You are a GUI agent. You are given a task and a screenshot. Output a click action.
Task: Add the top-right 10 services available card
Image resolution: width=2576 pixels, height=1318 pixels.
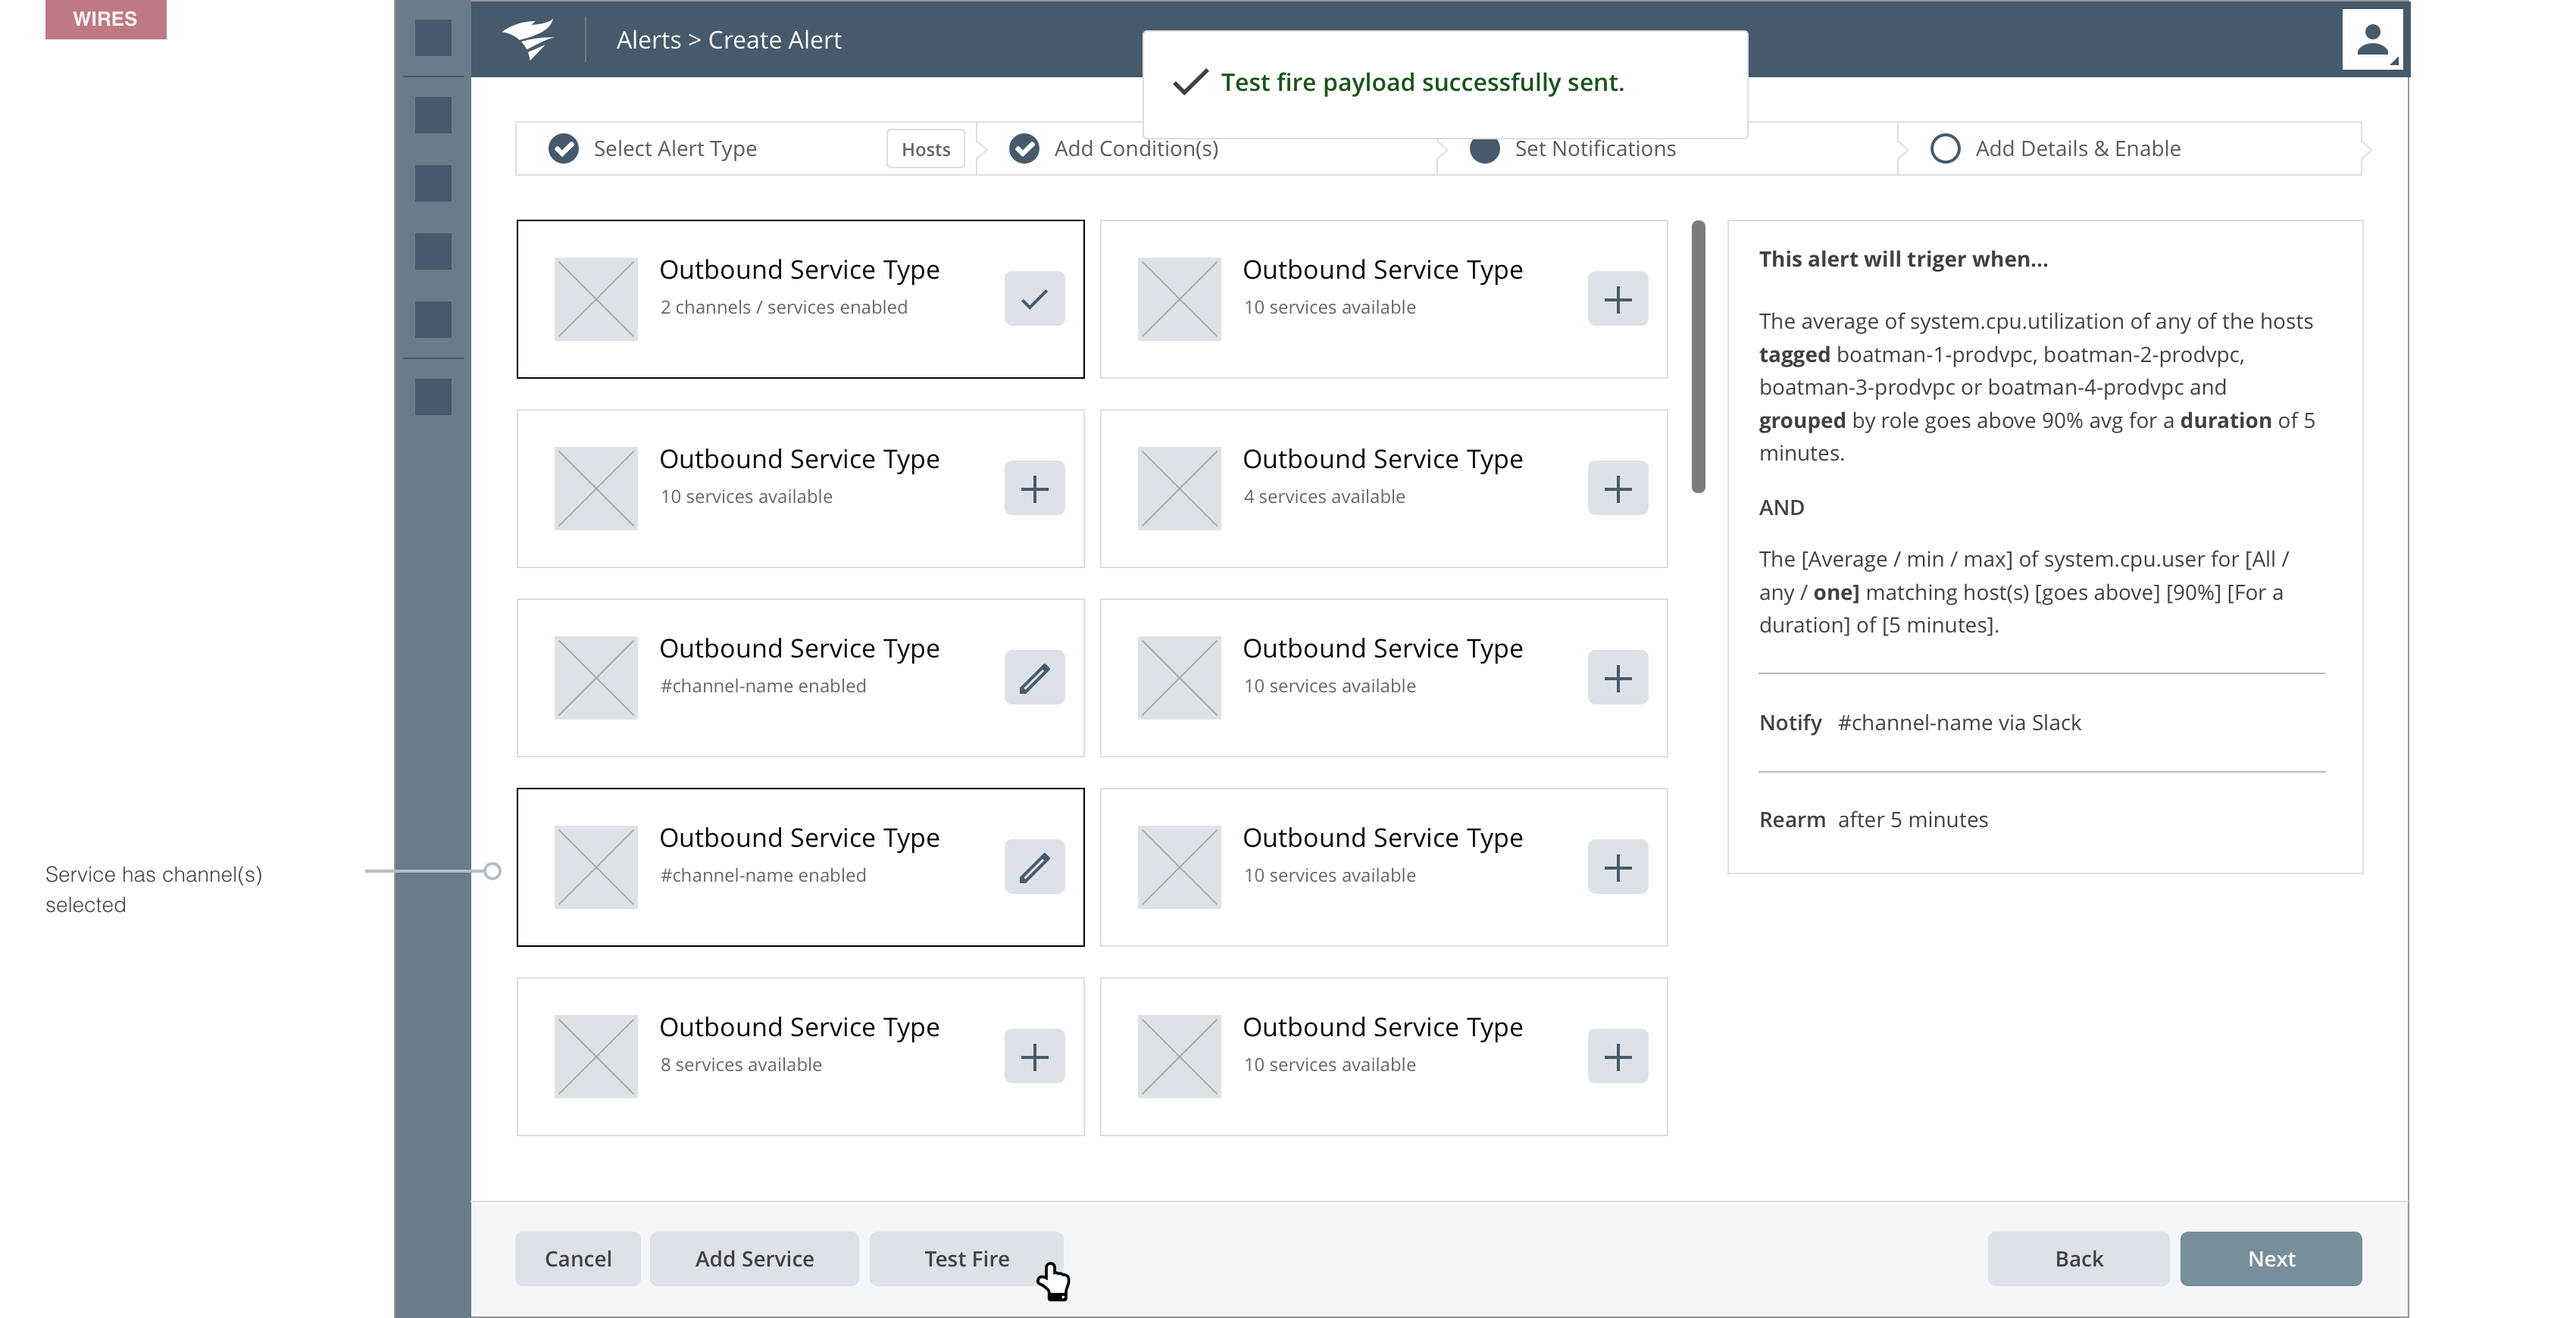(x=1617, y=299)
